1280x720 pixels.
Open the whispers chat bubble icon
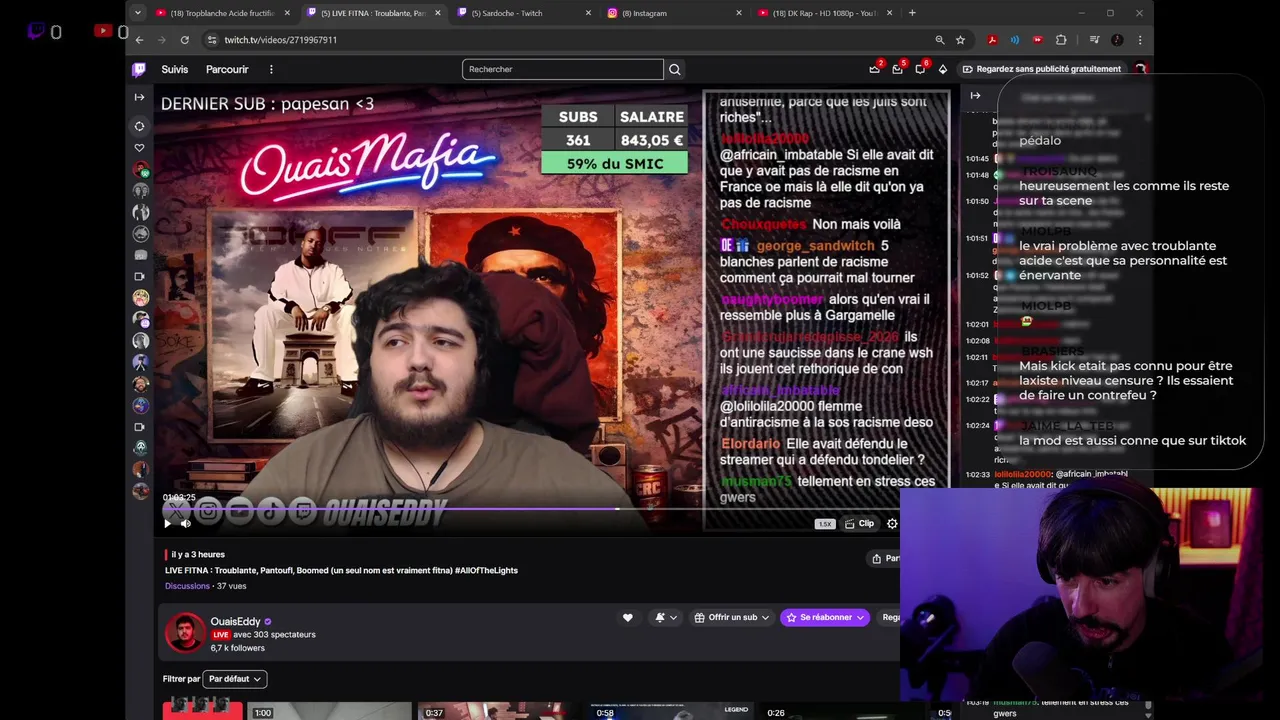(x=920, y=69)
